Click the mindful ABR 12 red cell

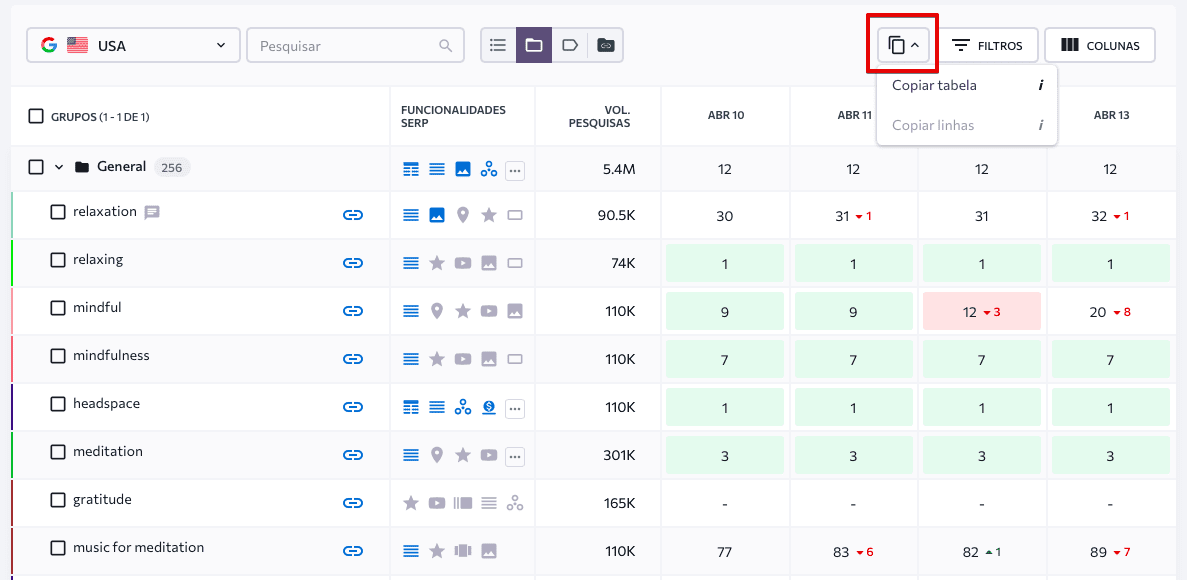(982, 311)
